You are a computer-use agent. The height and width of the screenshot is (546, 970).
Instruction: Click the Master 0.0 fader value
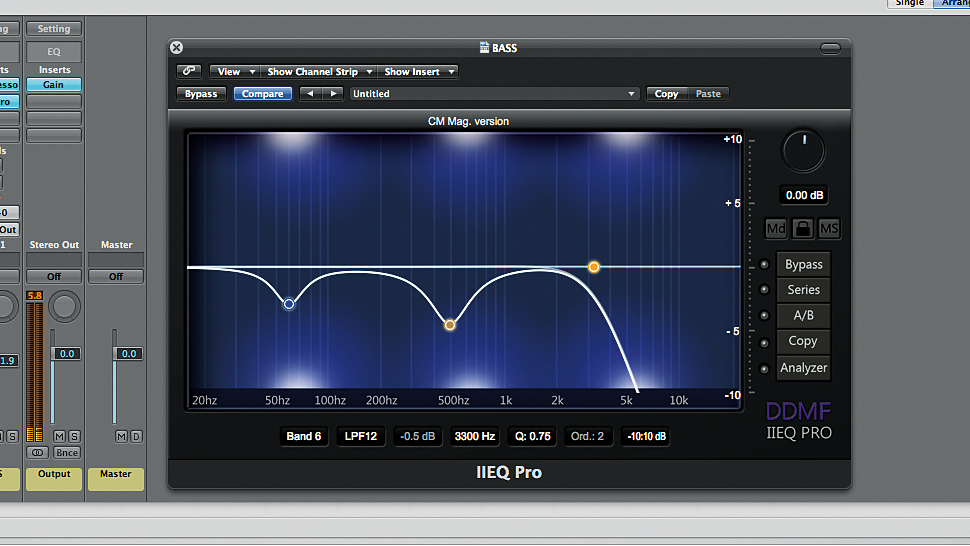tap(129, 354)
